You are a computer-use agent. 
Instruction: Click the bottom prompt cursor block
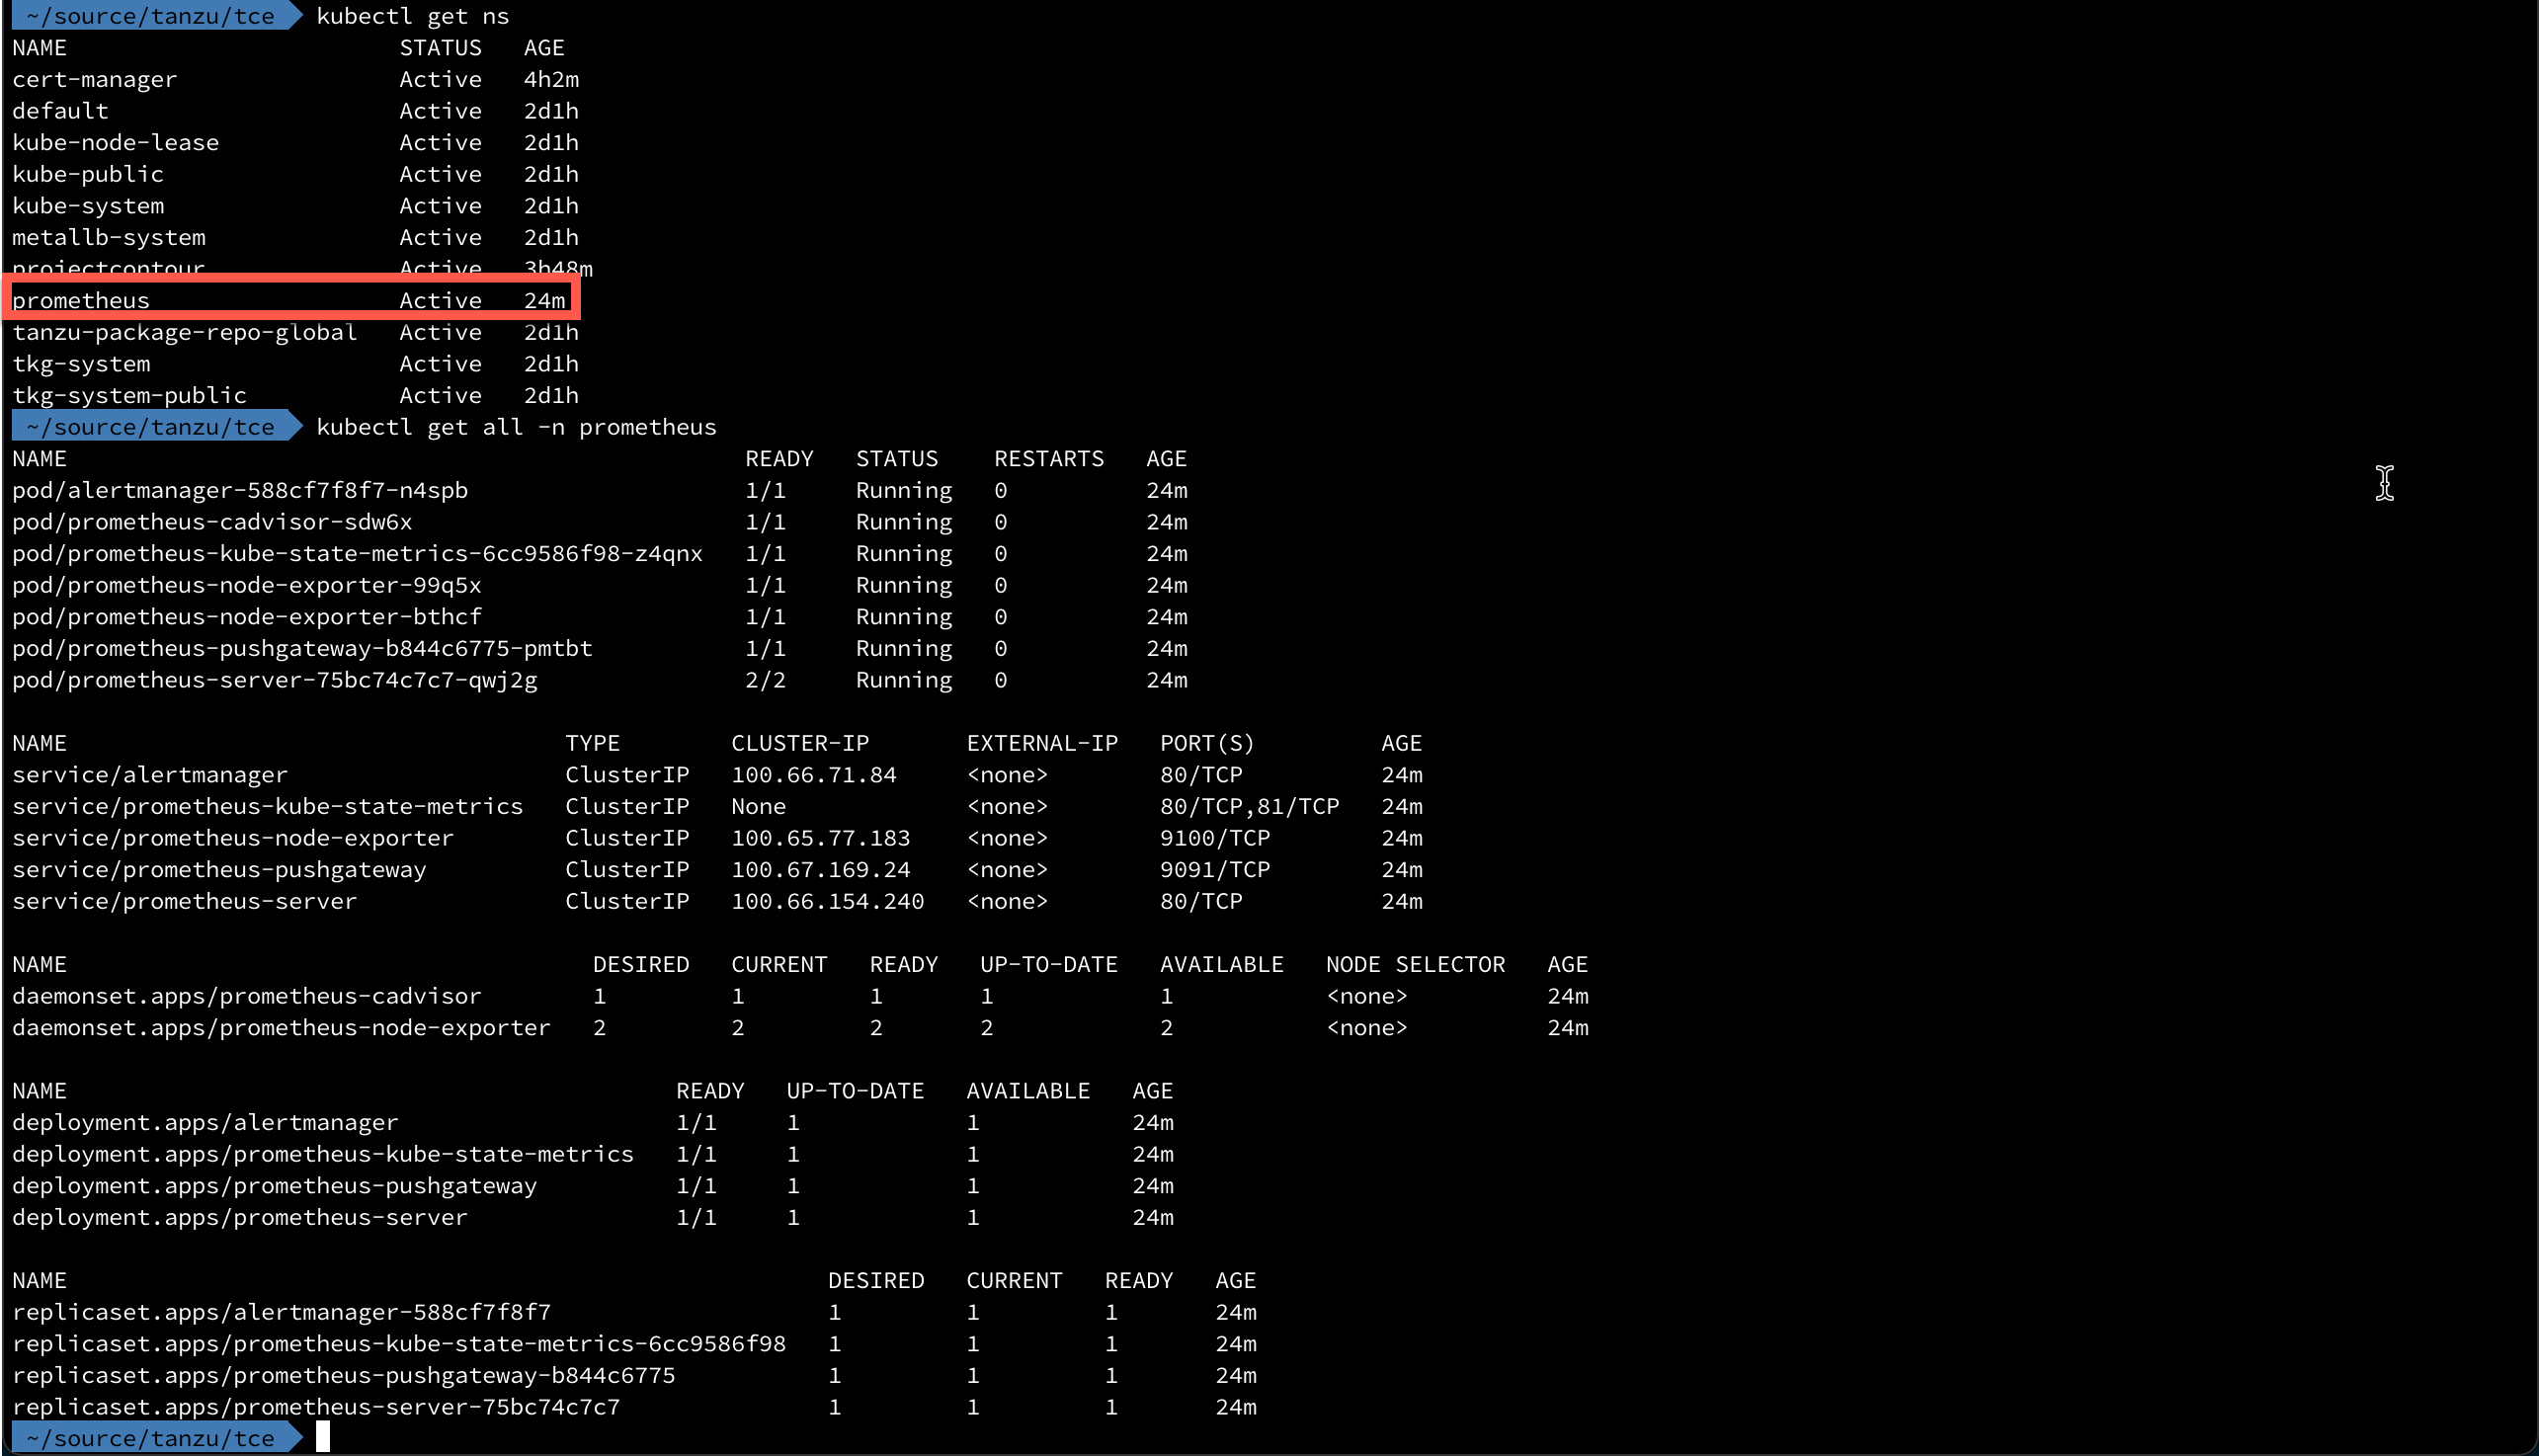click(323, 1437)
